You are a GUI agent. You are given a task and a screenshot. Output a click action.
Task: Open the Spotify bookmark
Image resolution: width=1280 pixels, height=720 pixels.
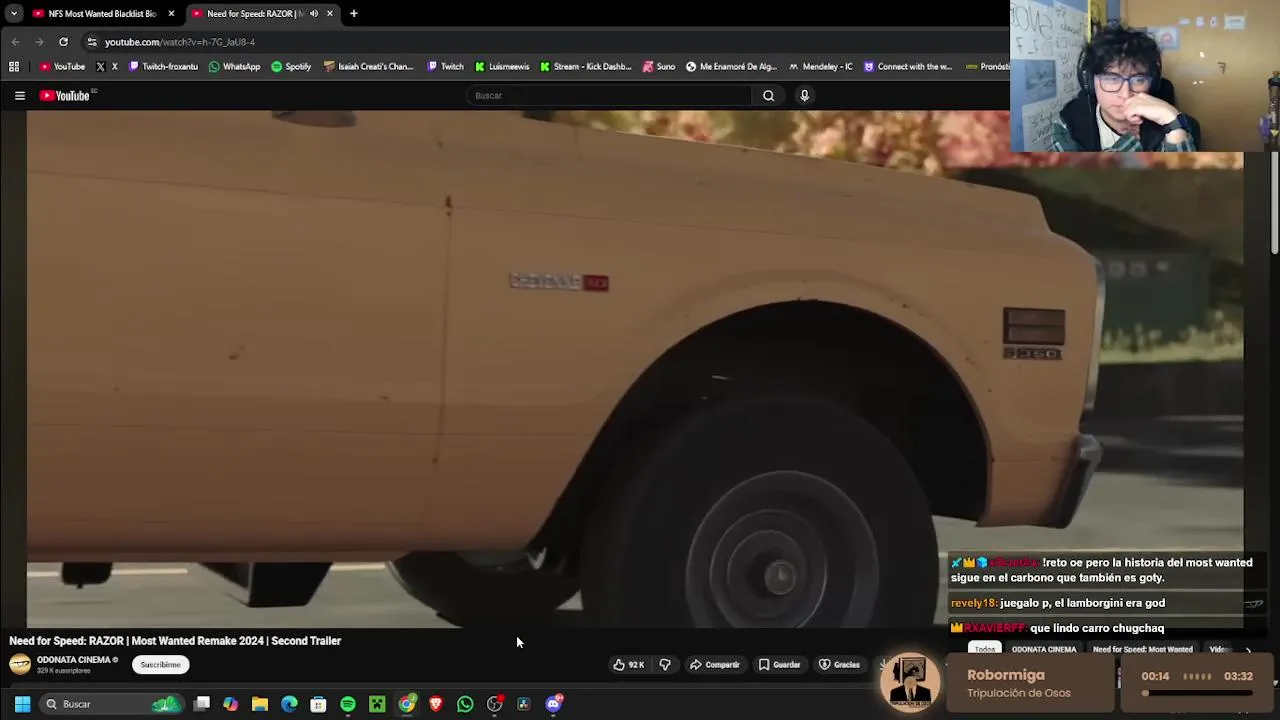click(x=291, y=67)
